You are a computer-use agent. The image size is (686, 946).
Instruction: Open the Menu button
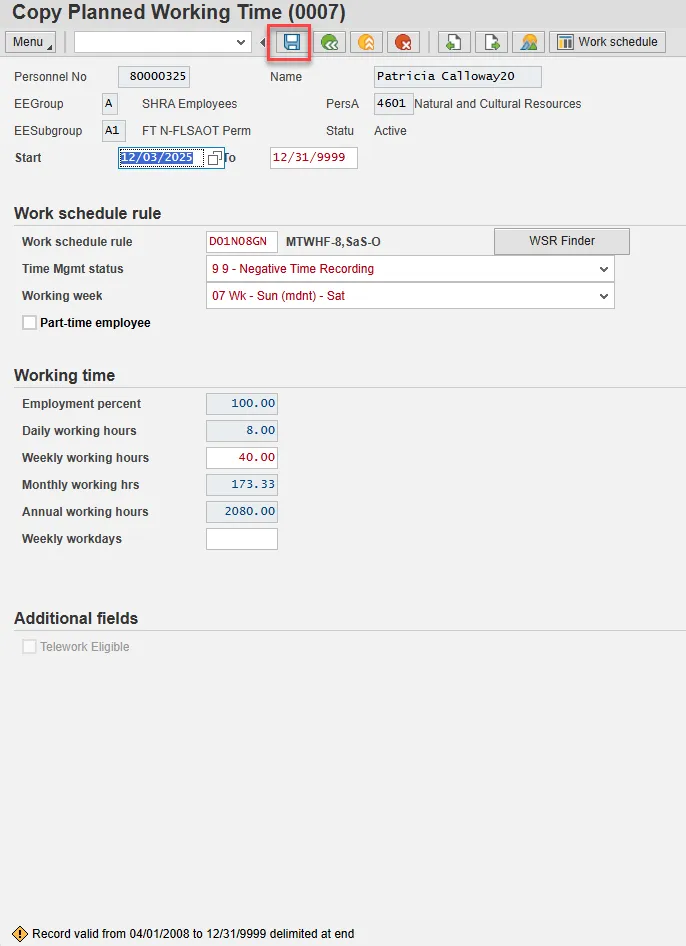[x=30, y=42]
